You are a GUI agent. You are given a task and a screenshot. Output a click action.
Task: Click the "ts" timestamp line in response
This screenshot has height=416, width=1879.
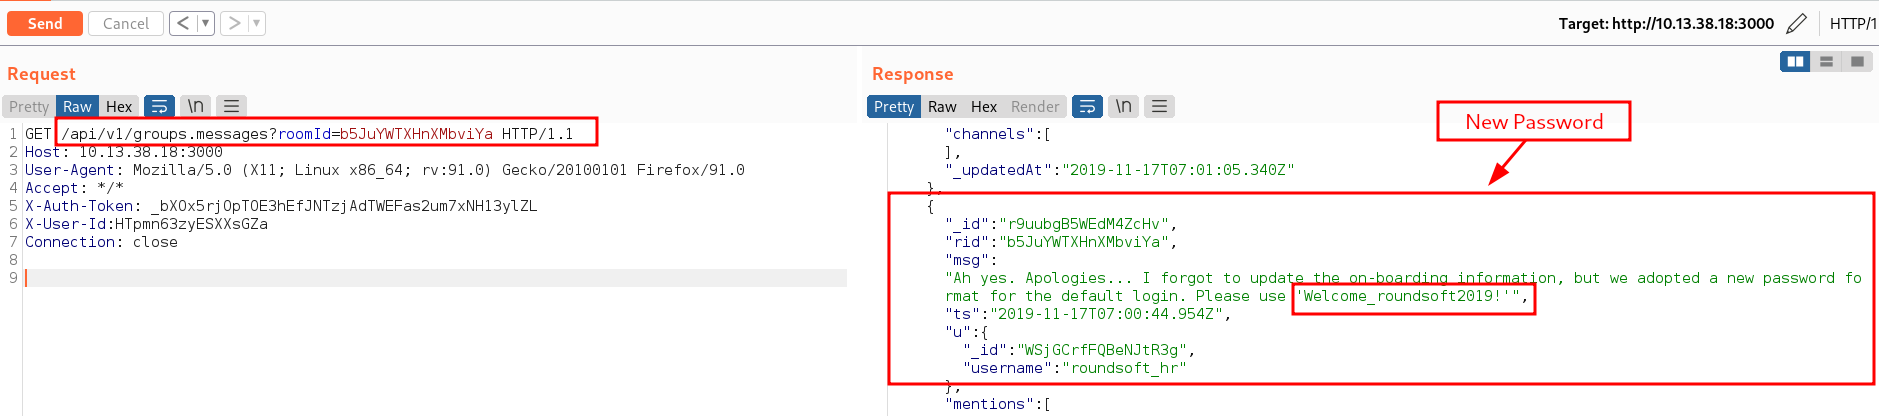(x=1088, y=314)
